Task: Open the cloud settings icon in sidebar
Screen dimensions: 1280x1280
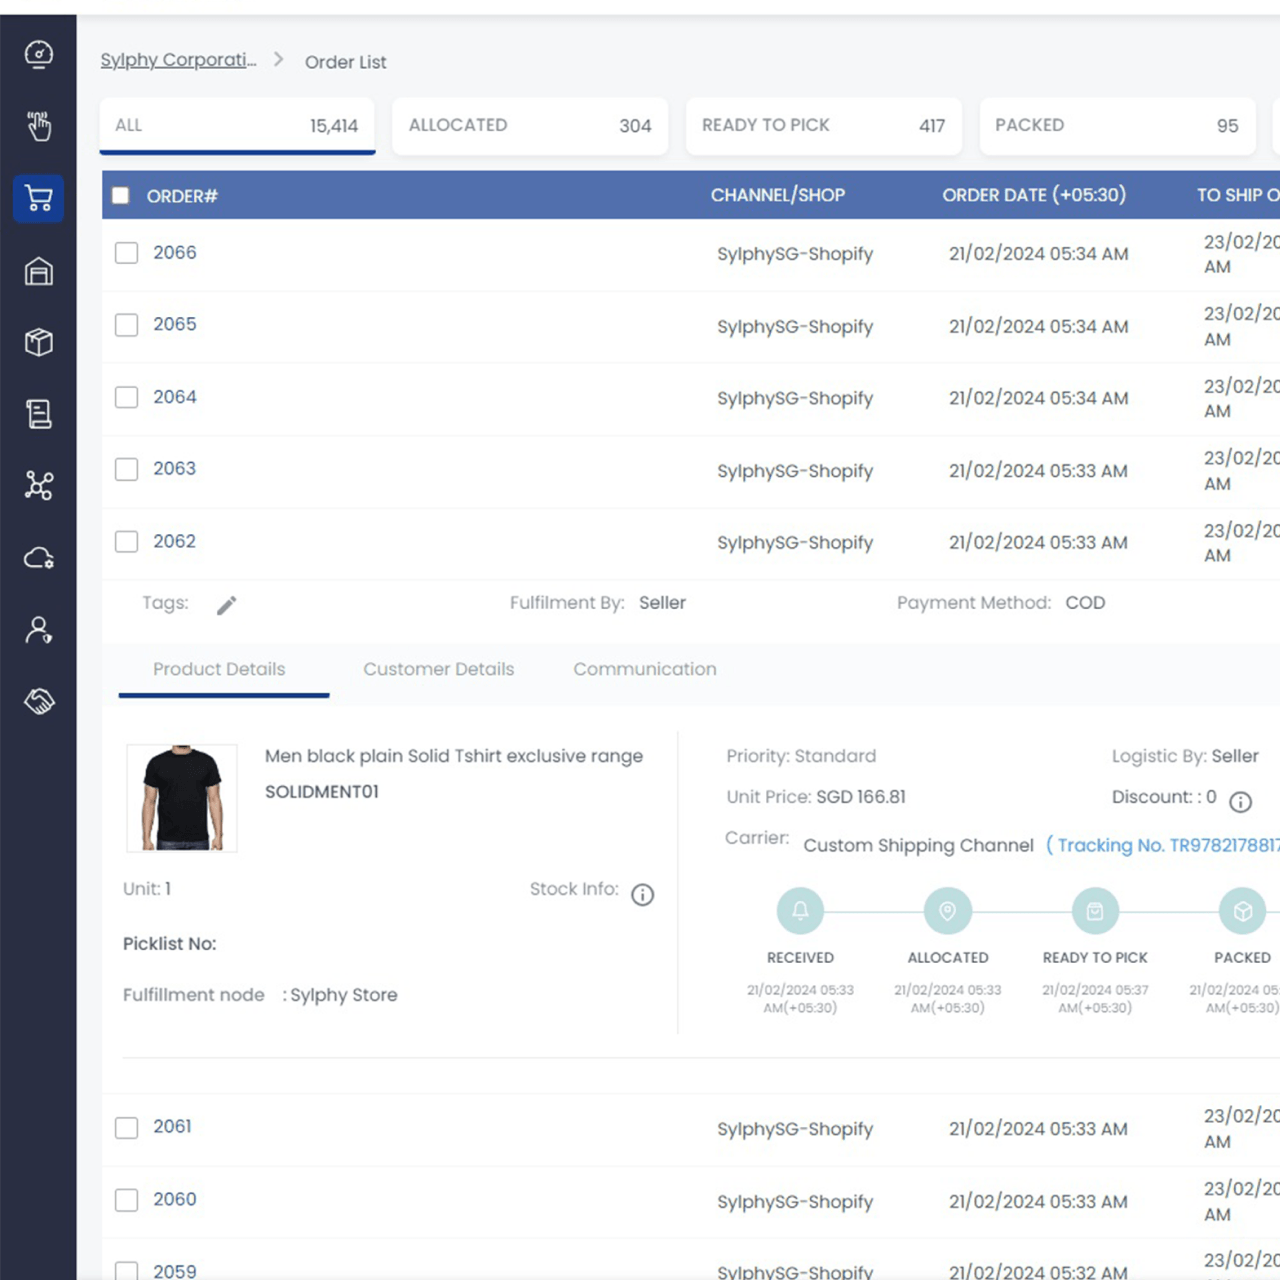Action: (x=38, y=558)
